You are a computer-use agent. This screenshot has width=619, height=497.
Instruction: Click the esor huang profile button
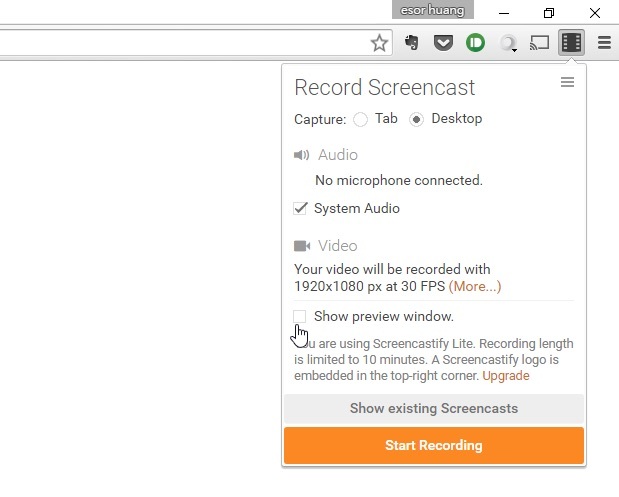tap(433, 12)
